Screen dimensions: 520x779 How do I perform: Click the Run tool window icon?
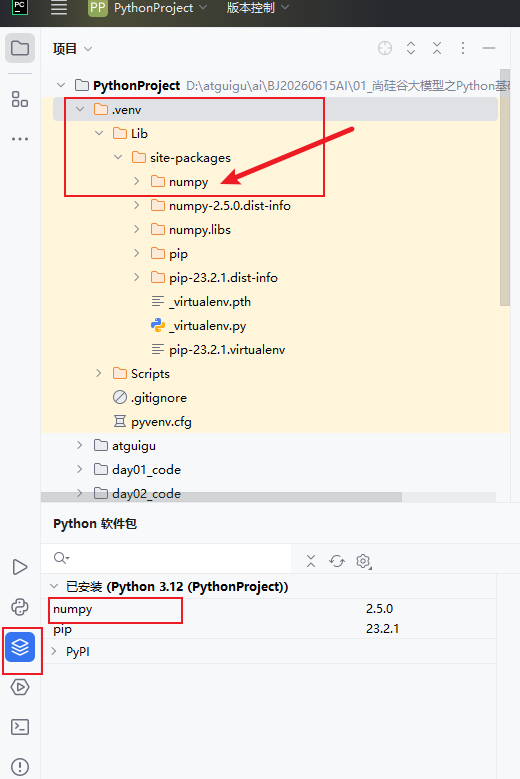[x=20, y=567]
